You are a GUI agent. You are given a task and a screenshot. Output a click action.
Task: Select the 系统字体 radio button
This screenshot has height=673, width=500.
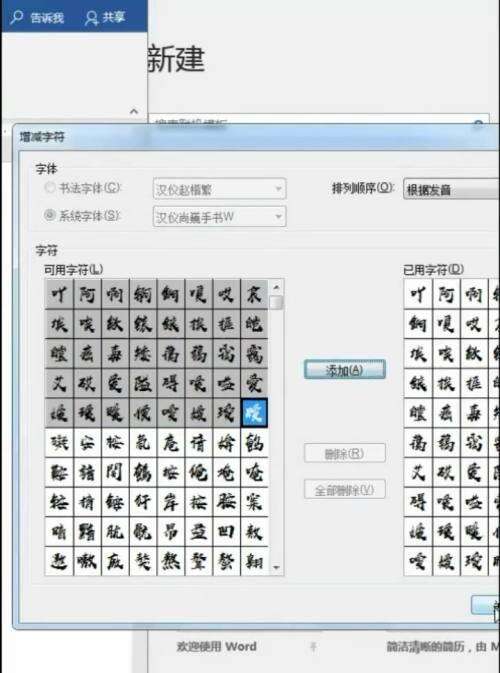(x=50, y=215)
